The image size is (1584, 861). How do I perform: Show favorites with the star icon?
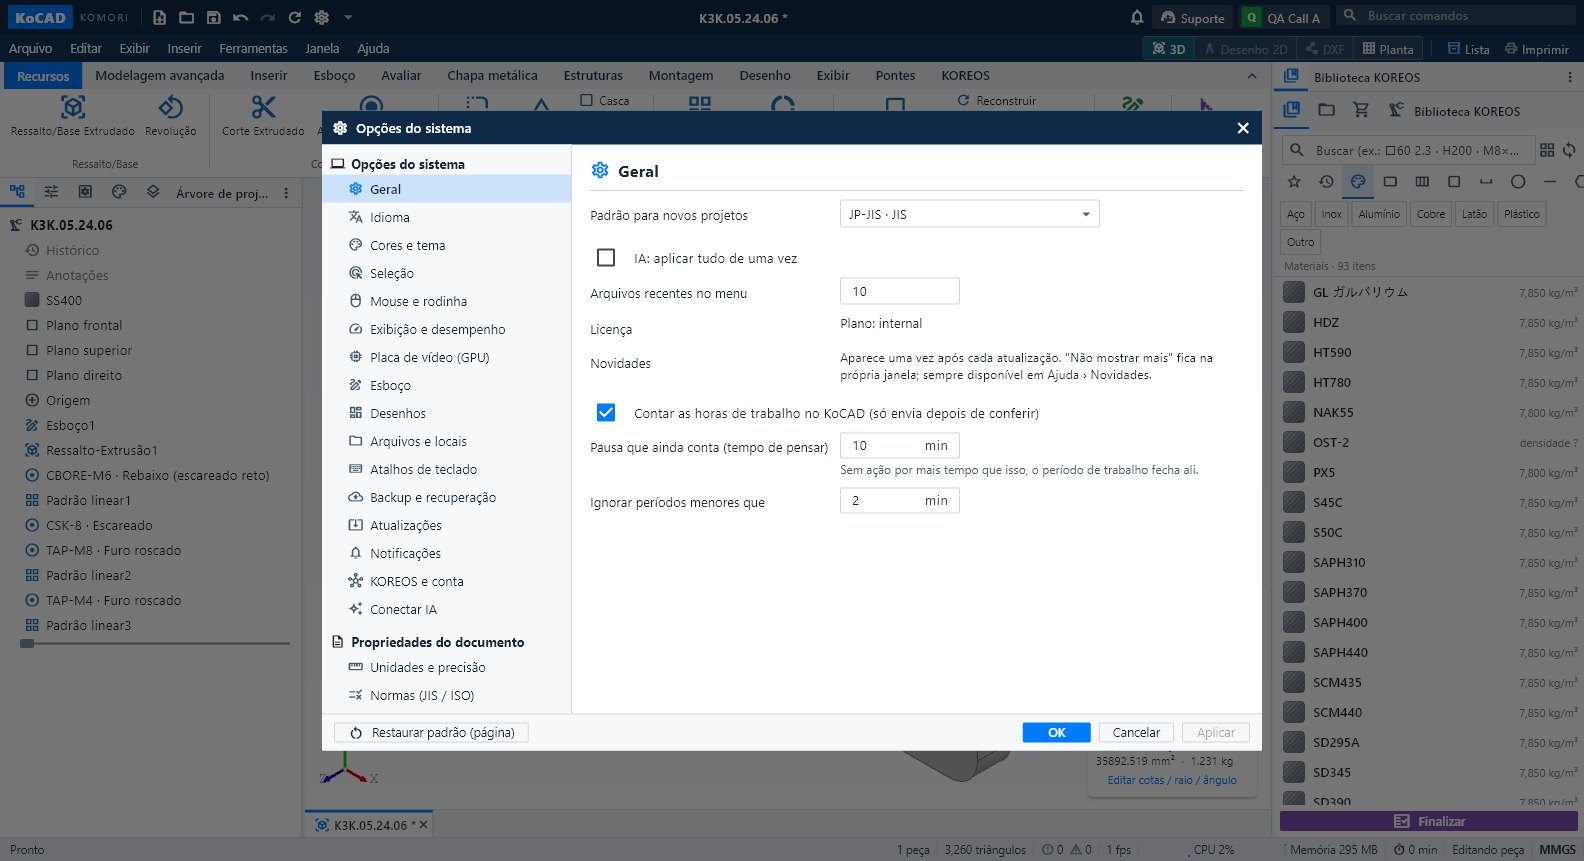1294,181
